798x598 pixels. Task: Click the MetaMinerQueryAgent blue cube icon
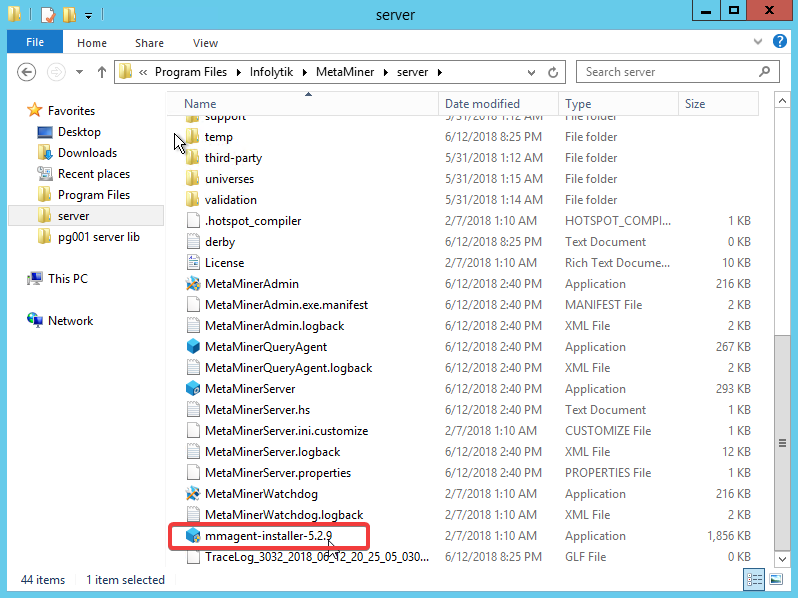(x=193, y=347)
